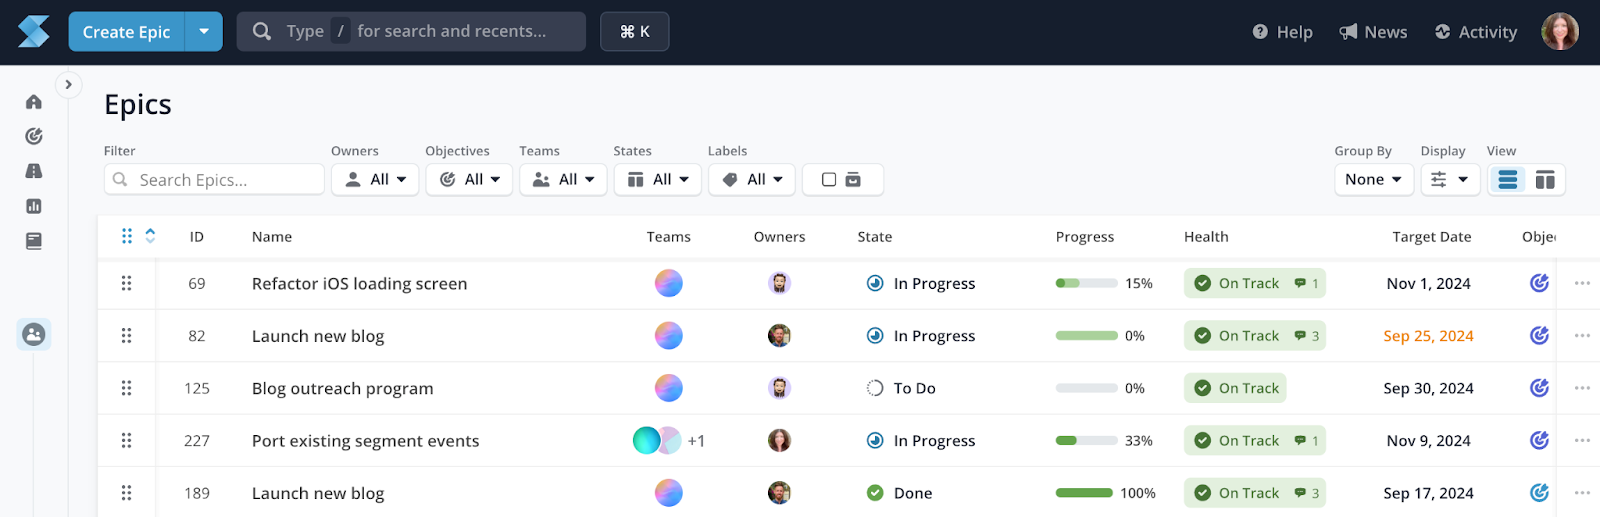Click the 33% progress bar on epic 227

pyautogui.click(x=1086, y=441)
